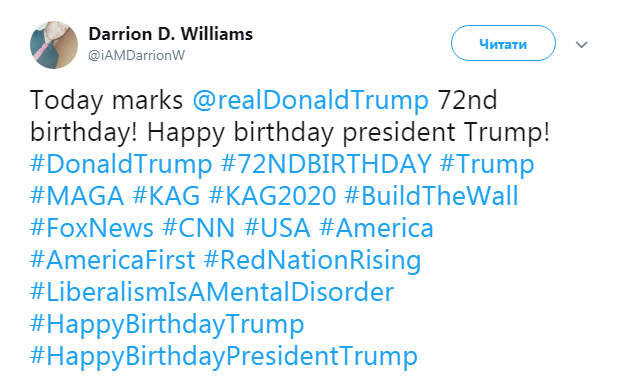This screenshot has height=381, width=618.
Task: Open the #USA hashtag
Action: pos(277,228)
